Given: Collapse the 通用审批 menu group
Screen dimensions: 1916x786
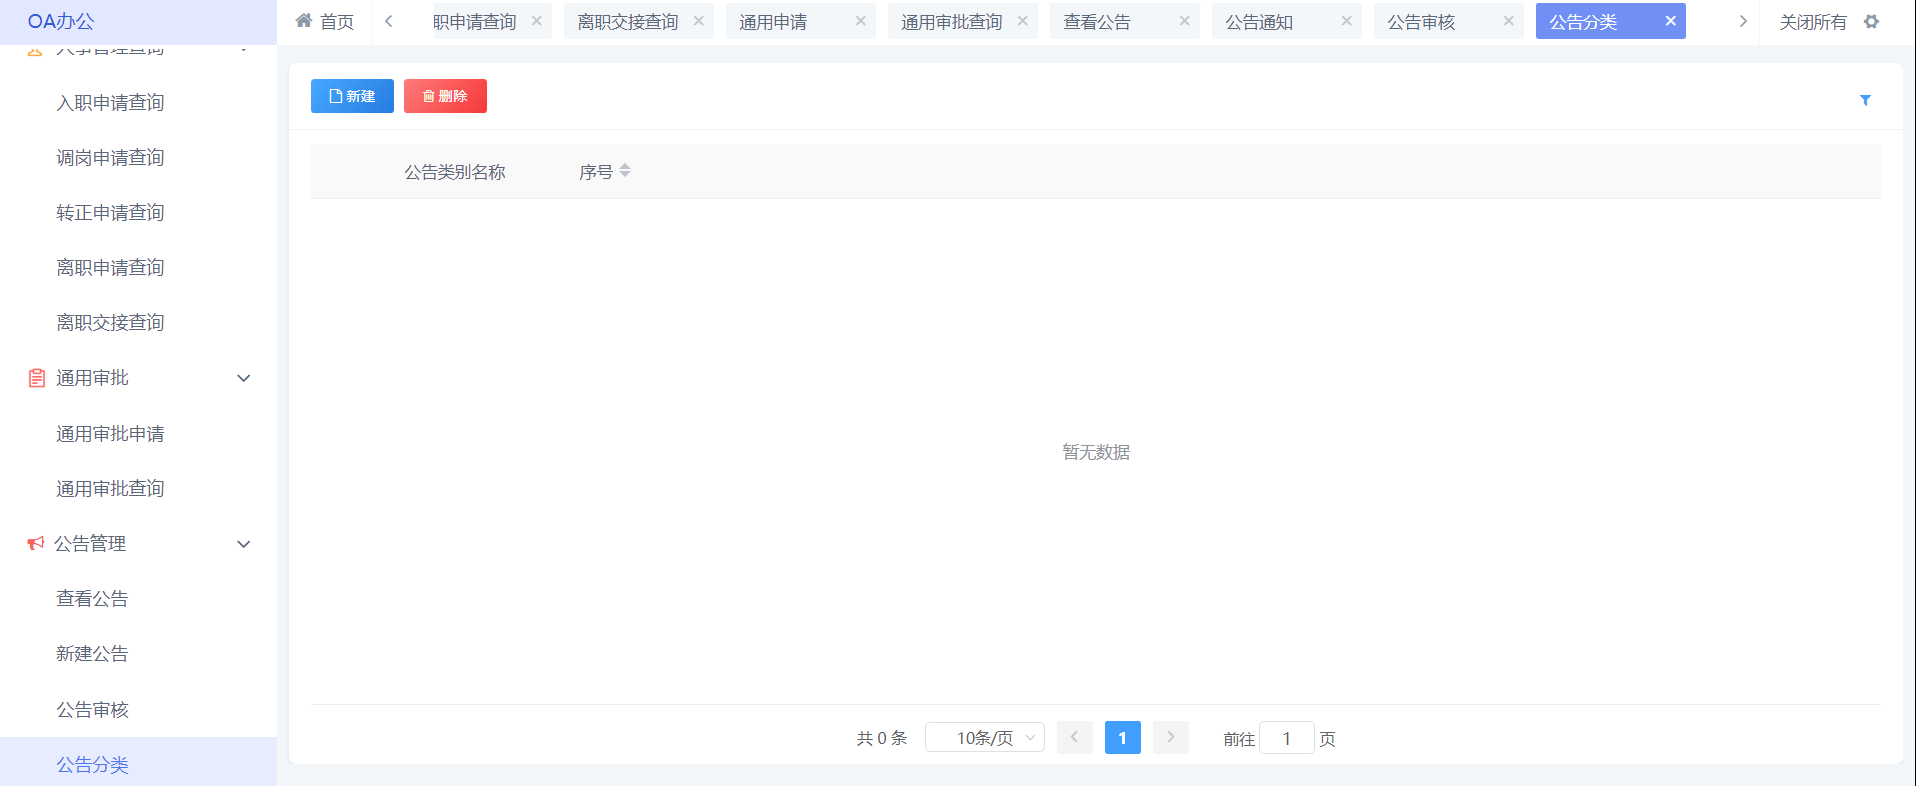Looking at the screenshot, I should [x=243, y=378].
